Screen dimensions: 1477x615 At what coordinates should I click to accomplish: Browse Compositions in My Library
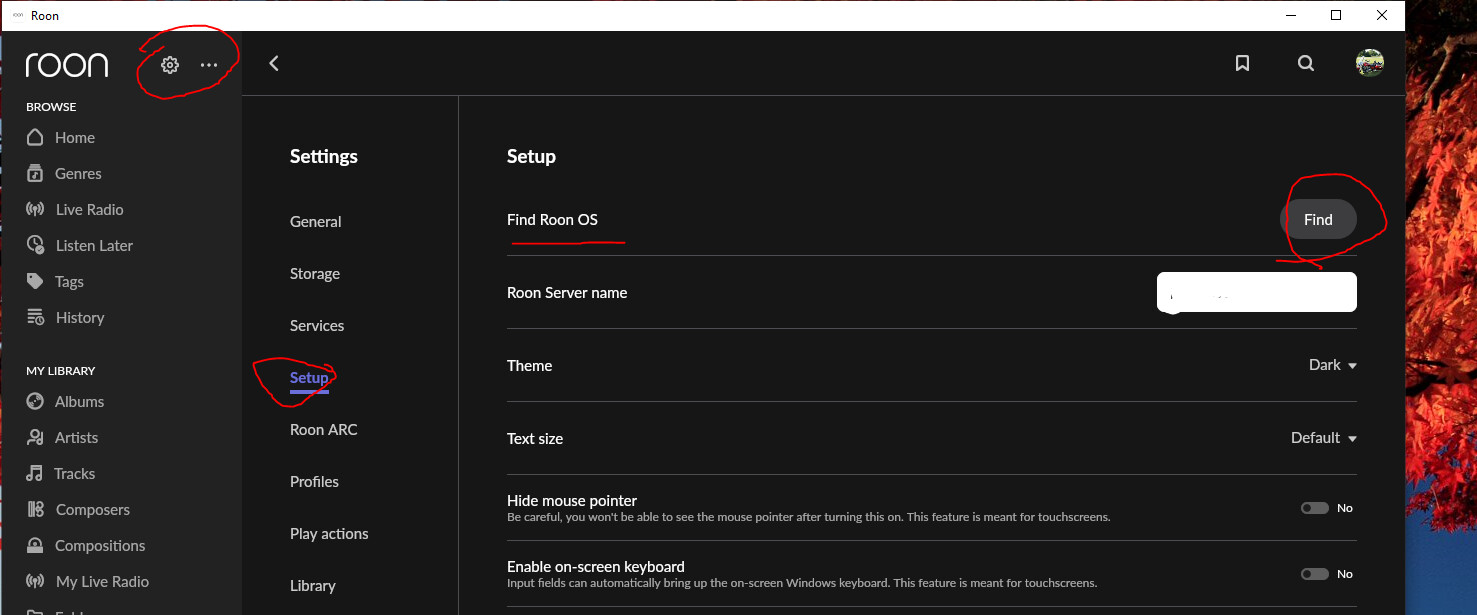[100, 546]
